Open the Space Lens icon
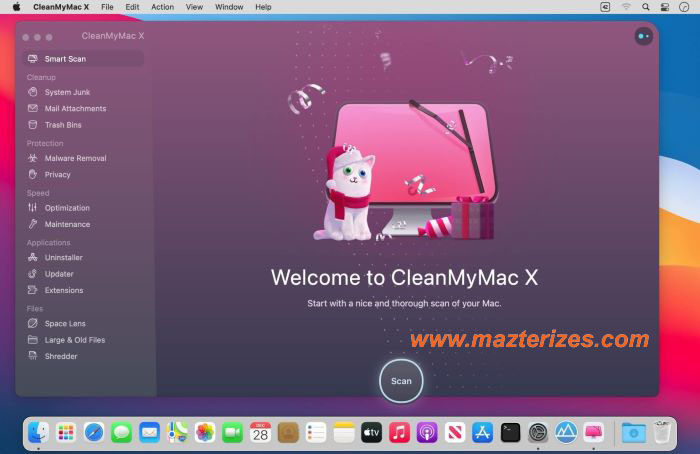 tap(33, 323)
